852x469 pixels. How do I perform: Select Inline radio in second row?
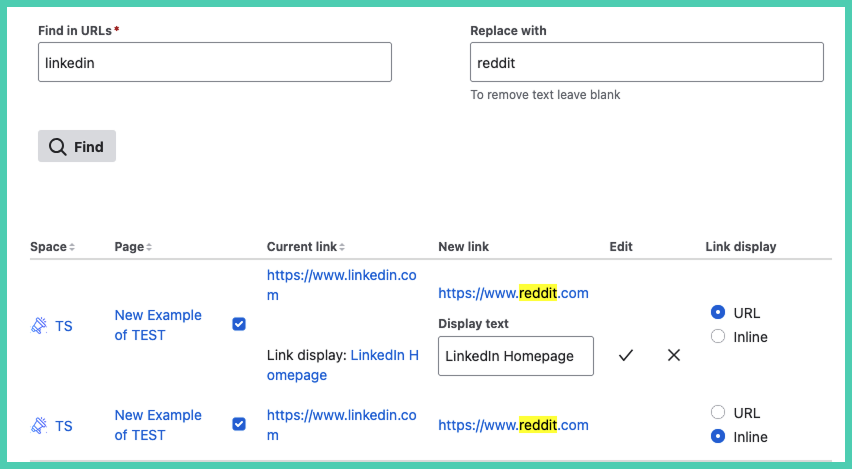(x=718, y=436)
